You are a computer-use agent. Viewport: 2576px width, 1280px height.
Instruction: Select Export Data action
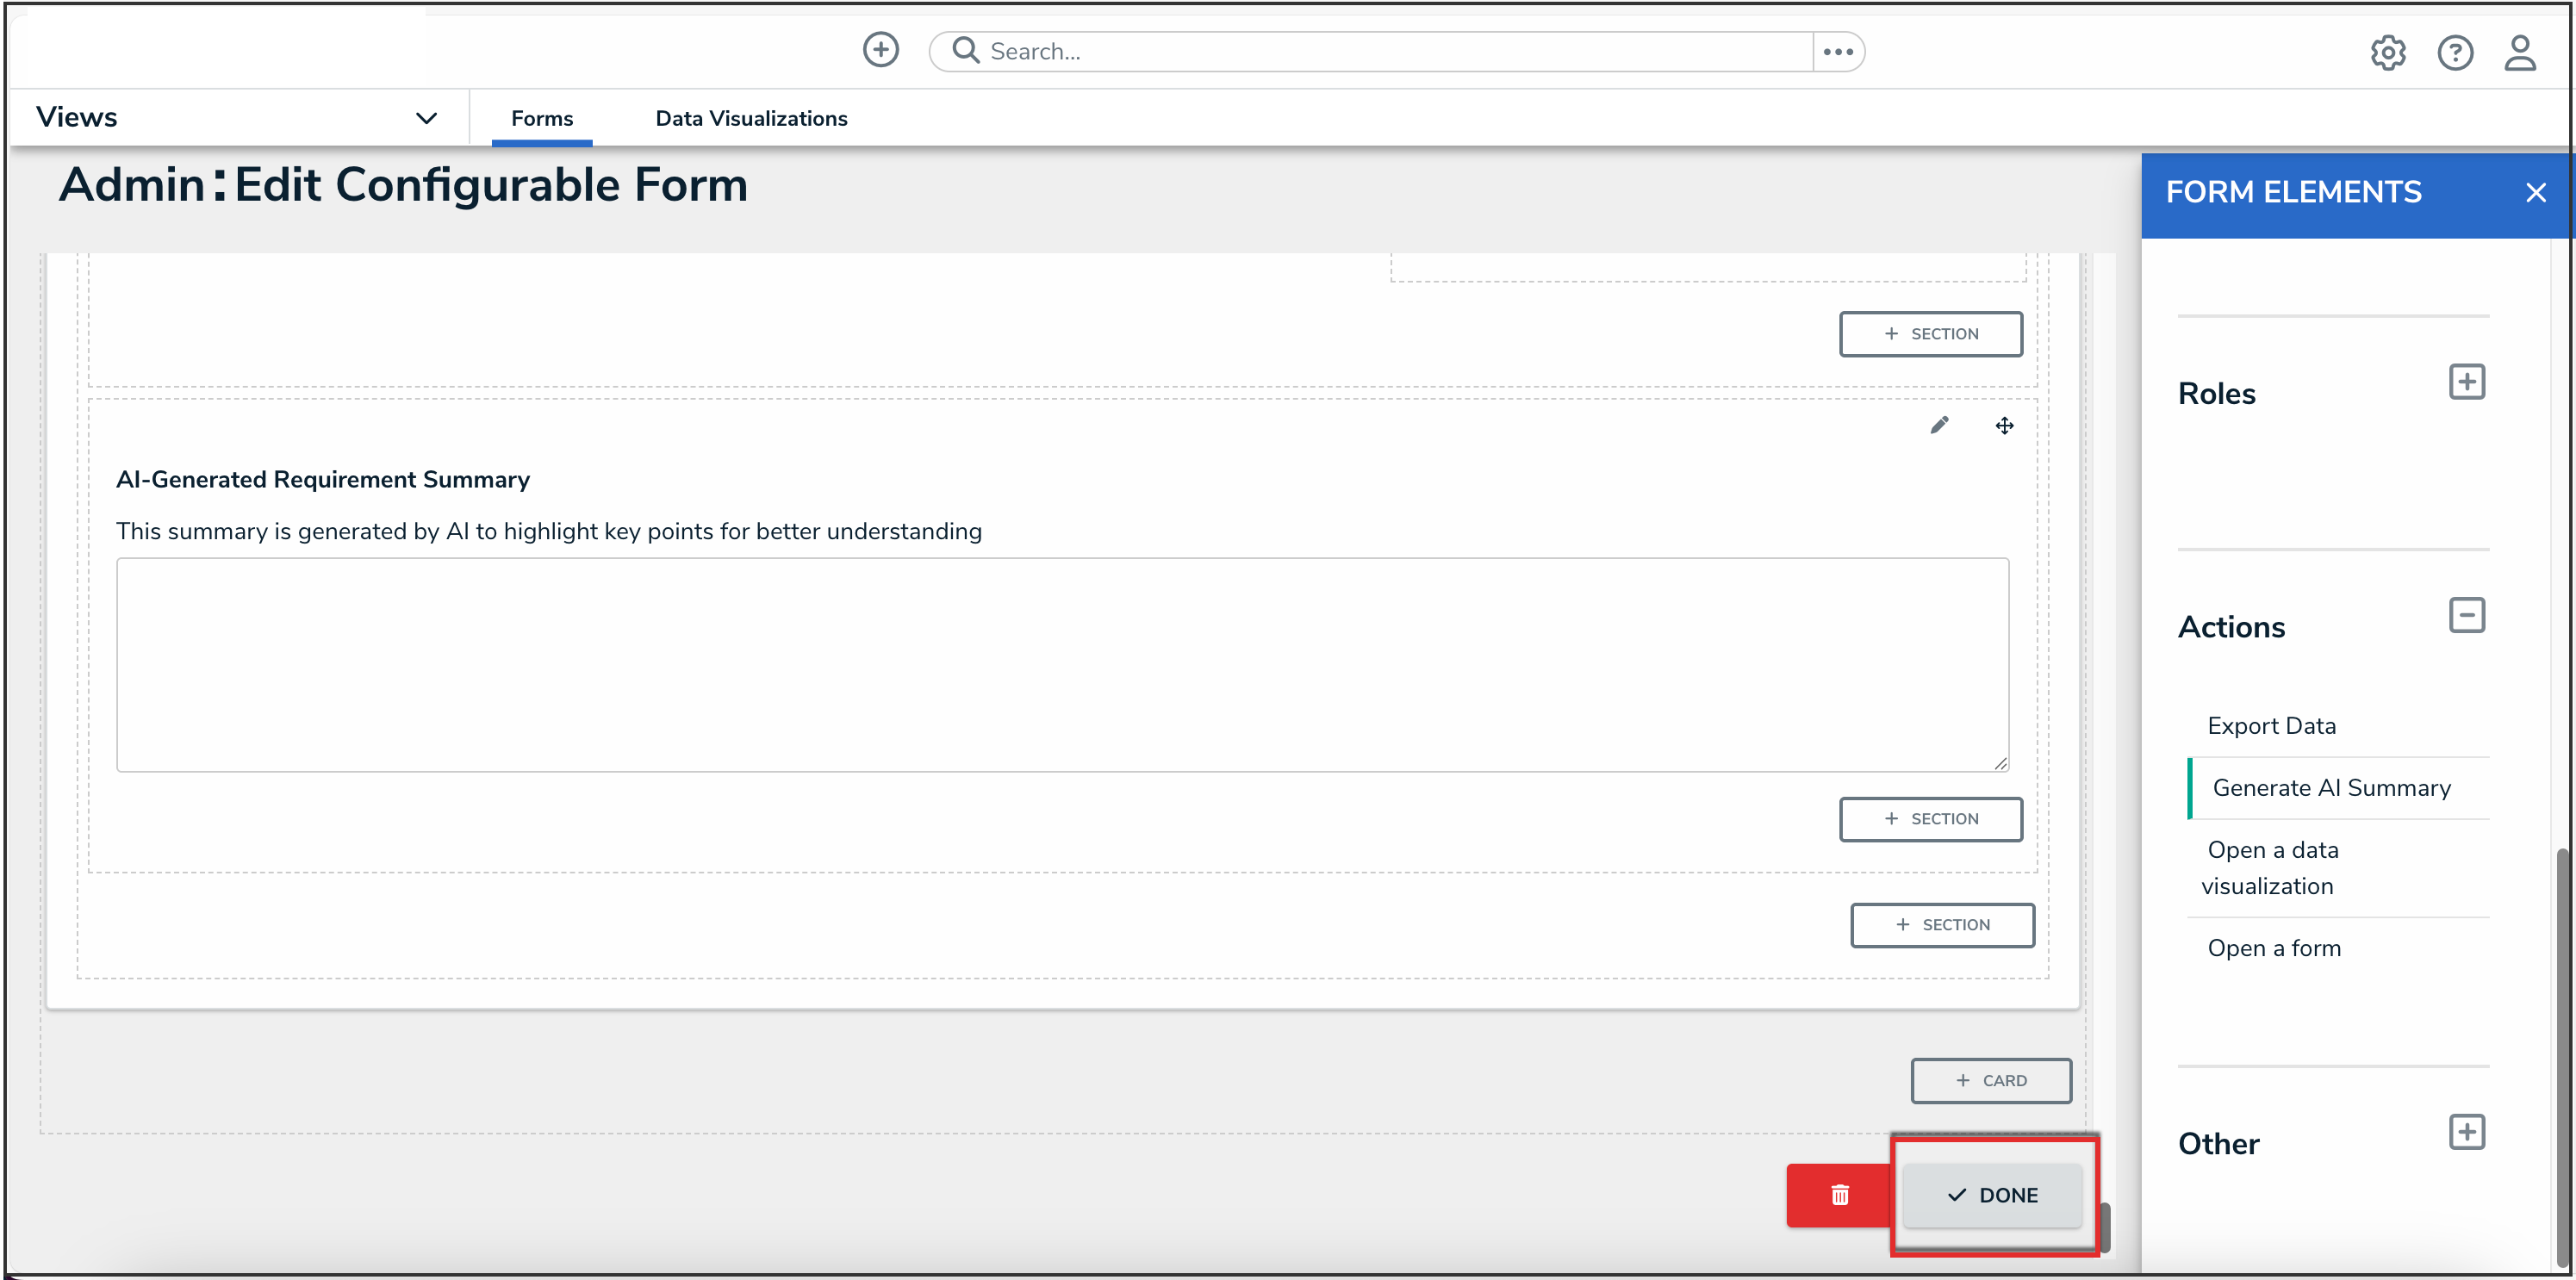[x=2271, y=726]
